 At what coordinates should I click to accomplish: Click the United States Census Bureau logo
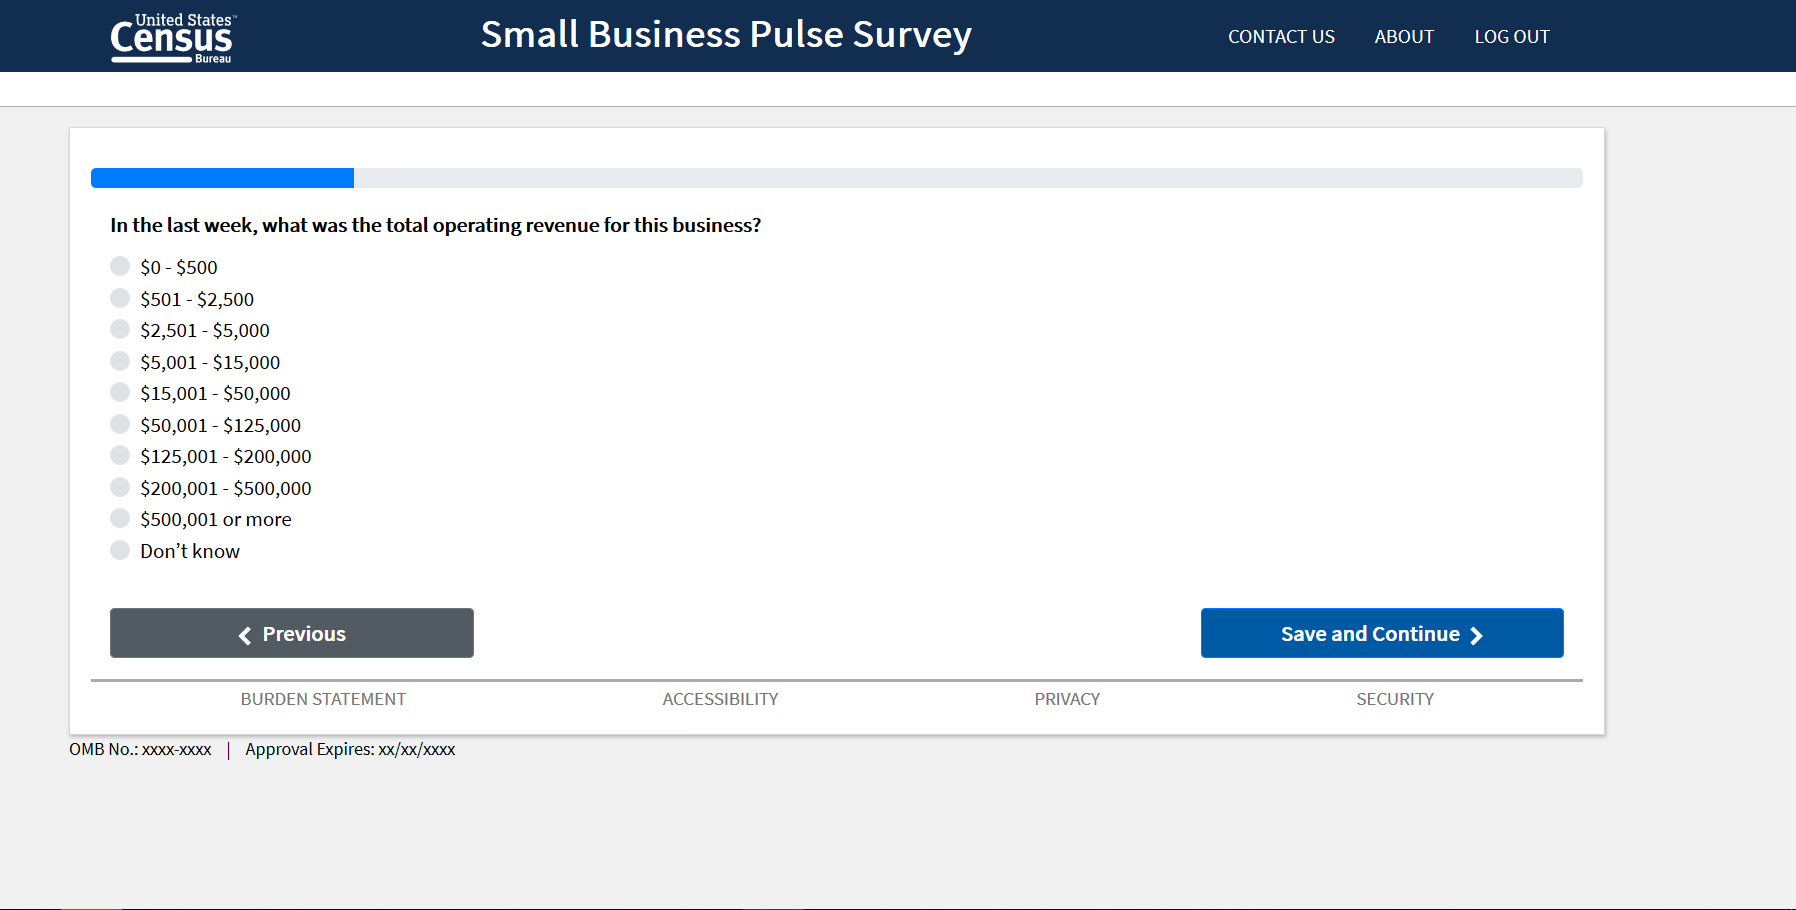(171, 38)
